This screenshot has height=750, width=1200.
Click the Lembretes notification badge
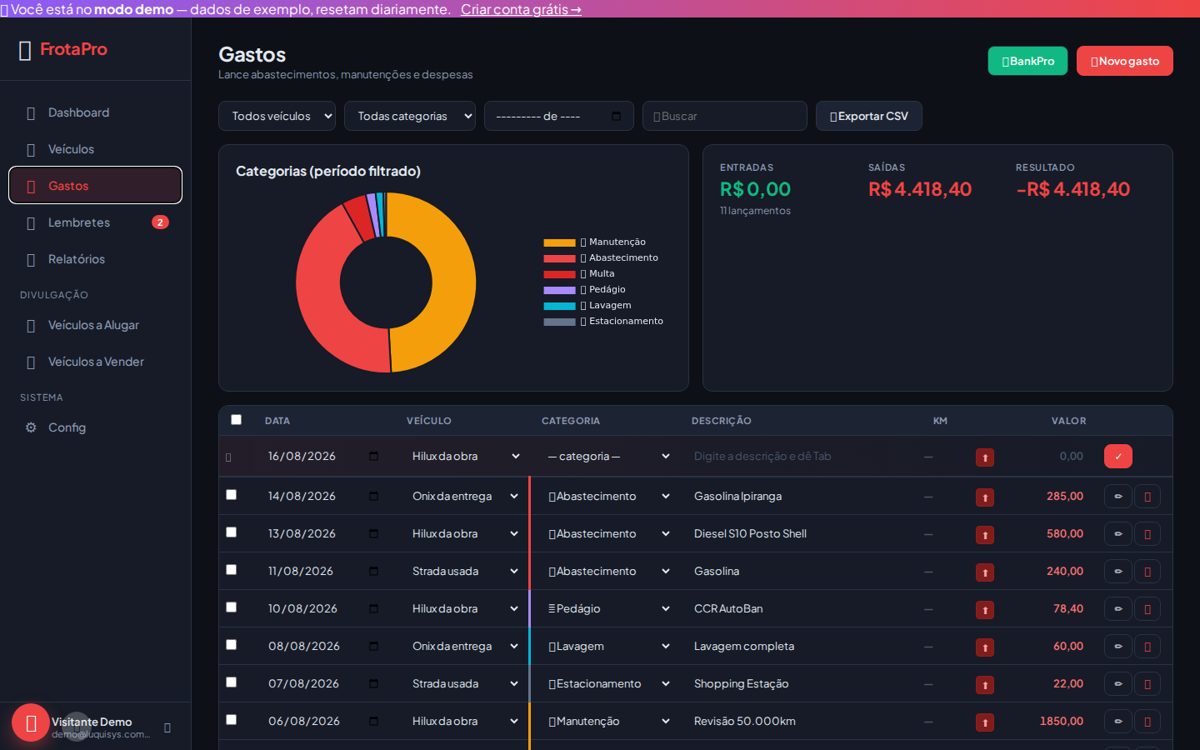160,222
